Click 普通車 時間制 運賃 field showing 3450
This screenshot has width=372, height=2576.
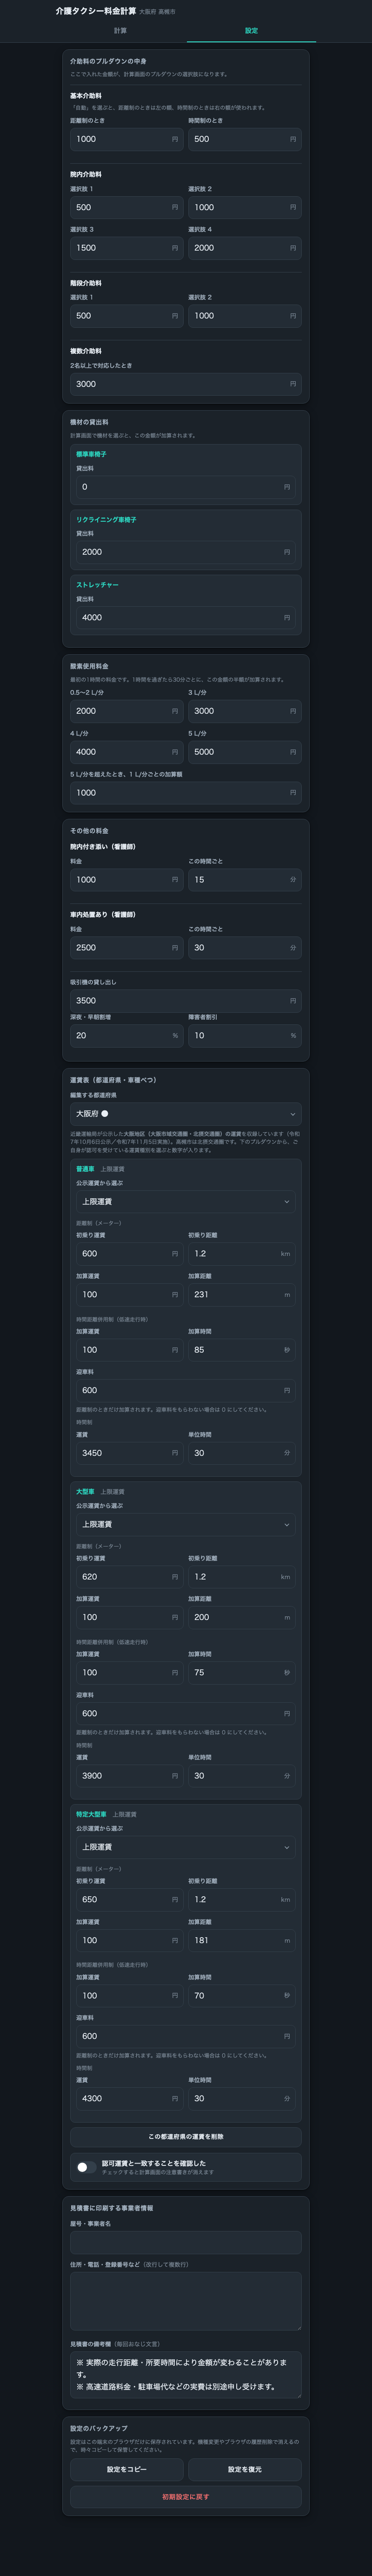coord(130,1453)
